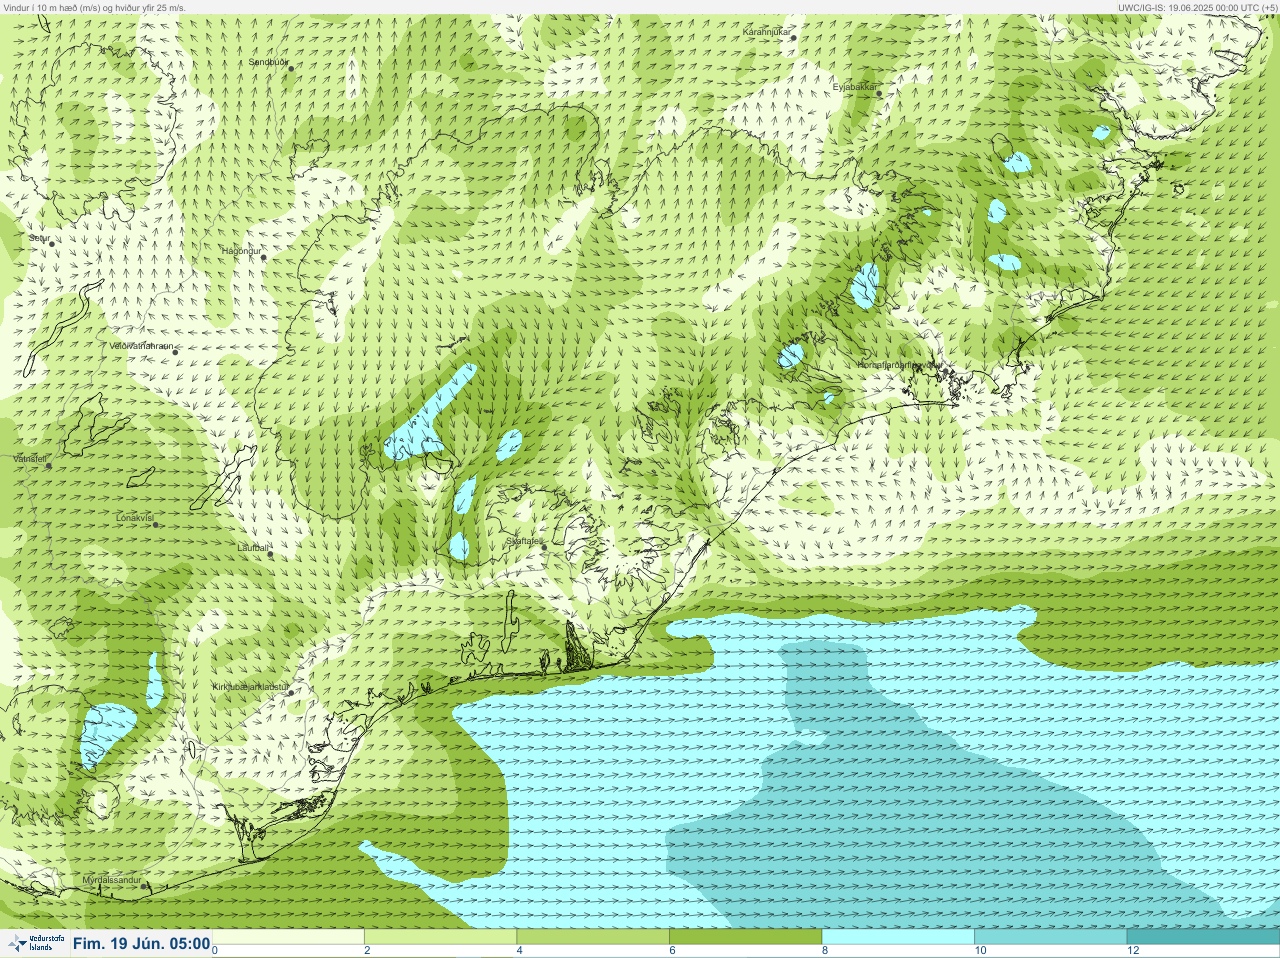Click the Hornafjarðarflugvöllur station label
Image resolution: width=1280 pixels, height=958 pixels.
pyautogui.click(x=899, y=365)
